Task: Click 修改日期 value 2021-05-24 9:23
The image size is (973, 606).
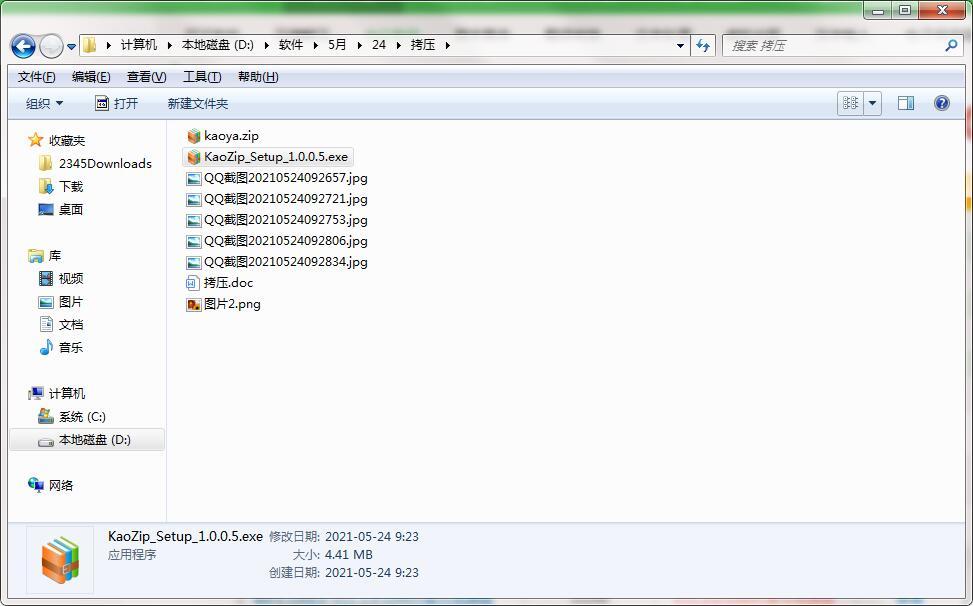Action: (372, 537)
